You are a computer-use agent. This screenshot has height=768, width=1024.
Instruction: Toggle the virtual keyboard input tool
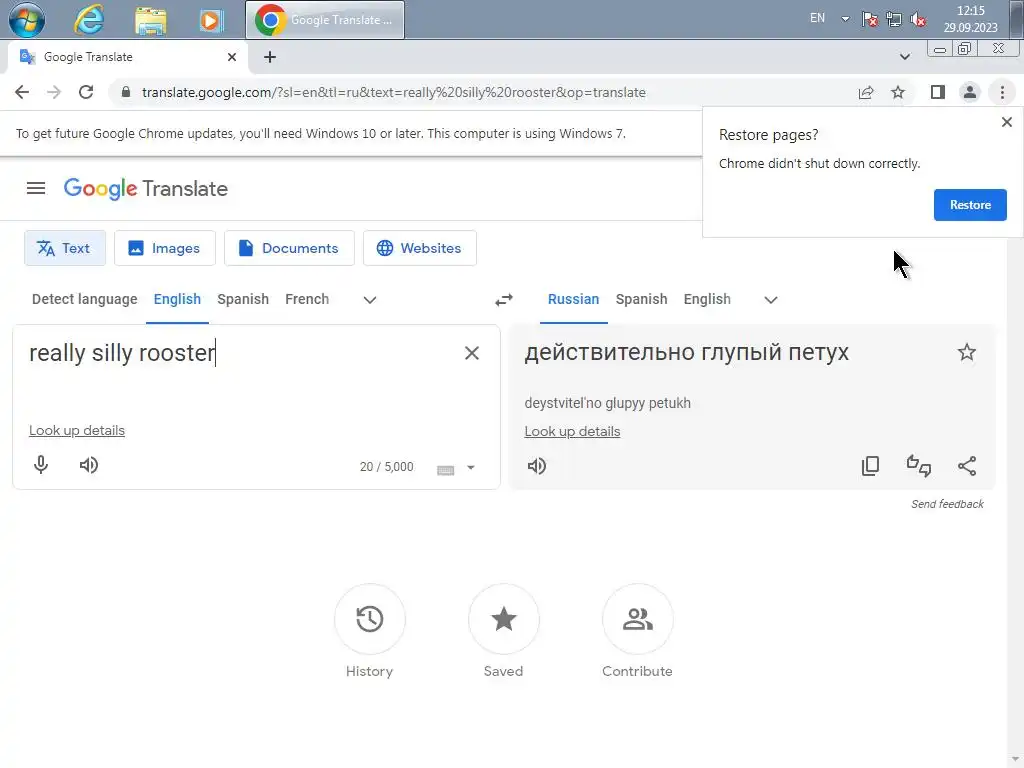coord(445,468)
